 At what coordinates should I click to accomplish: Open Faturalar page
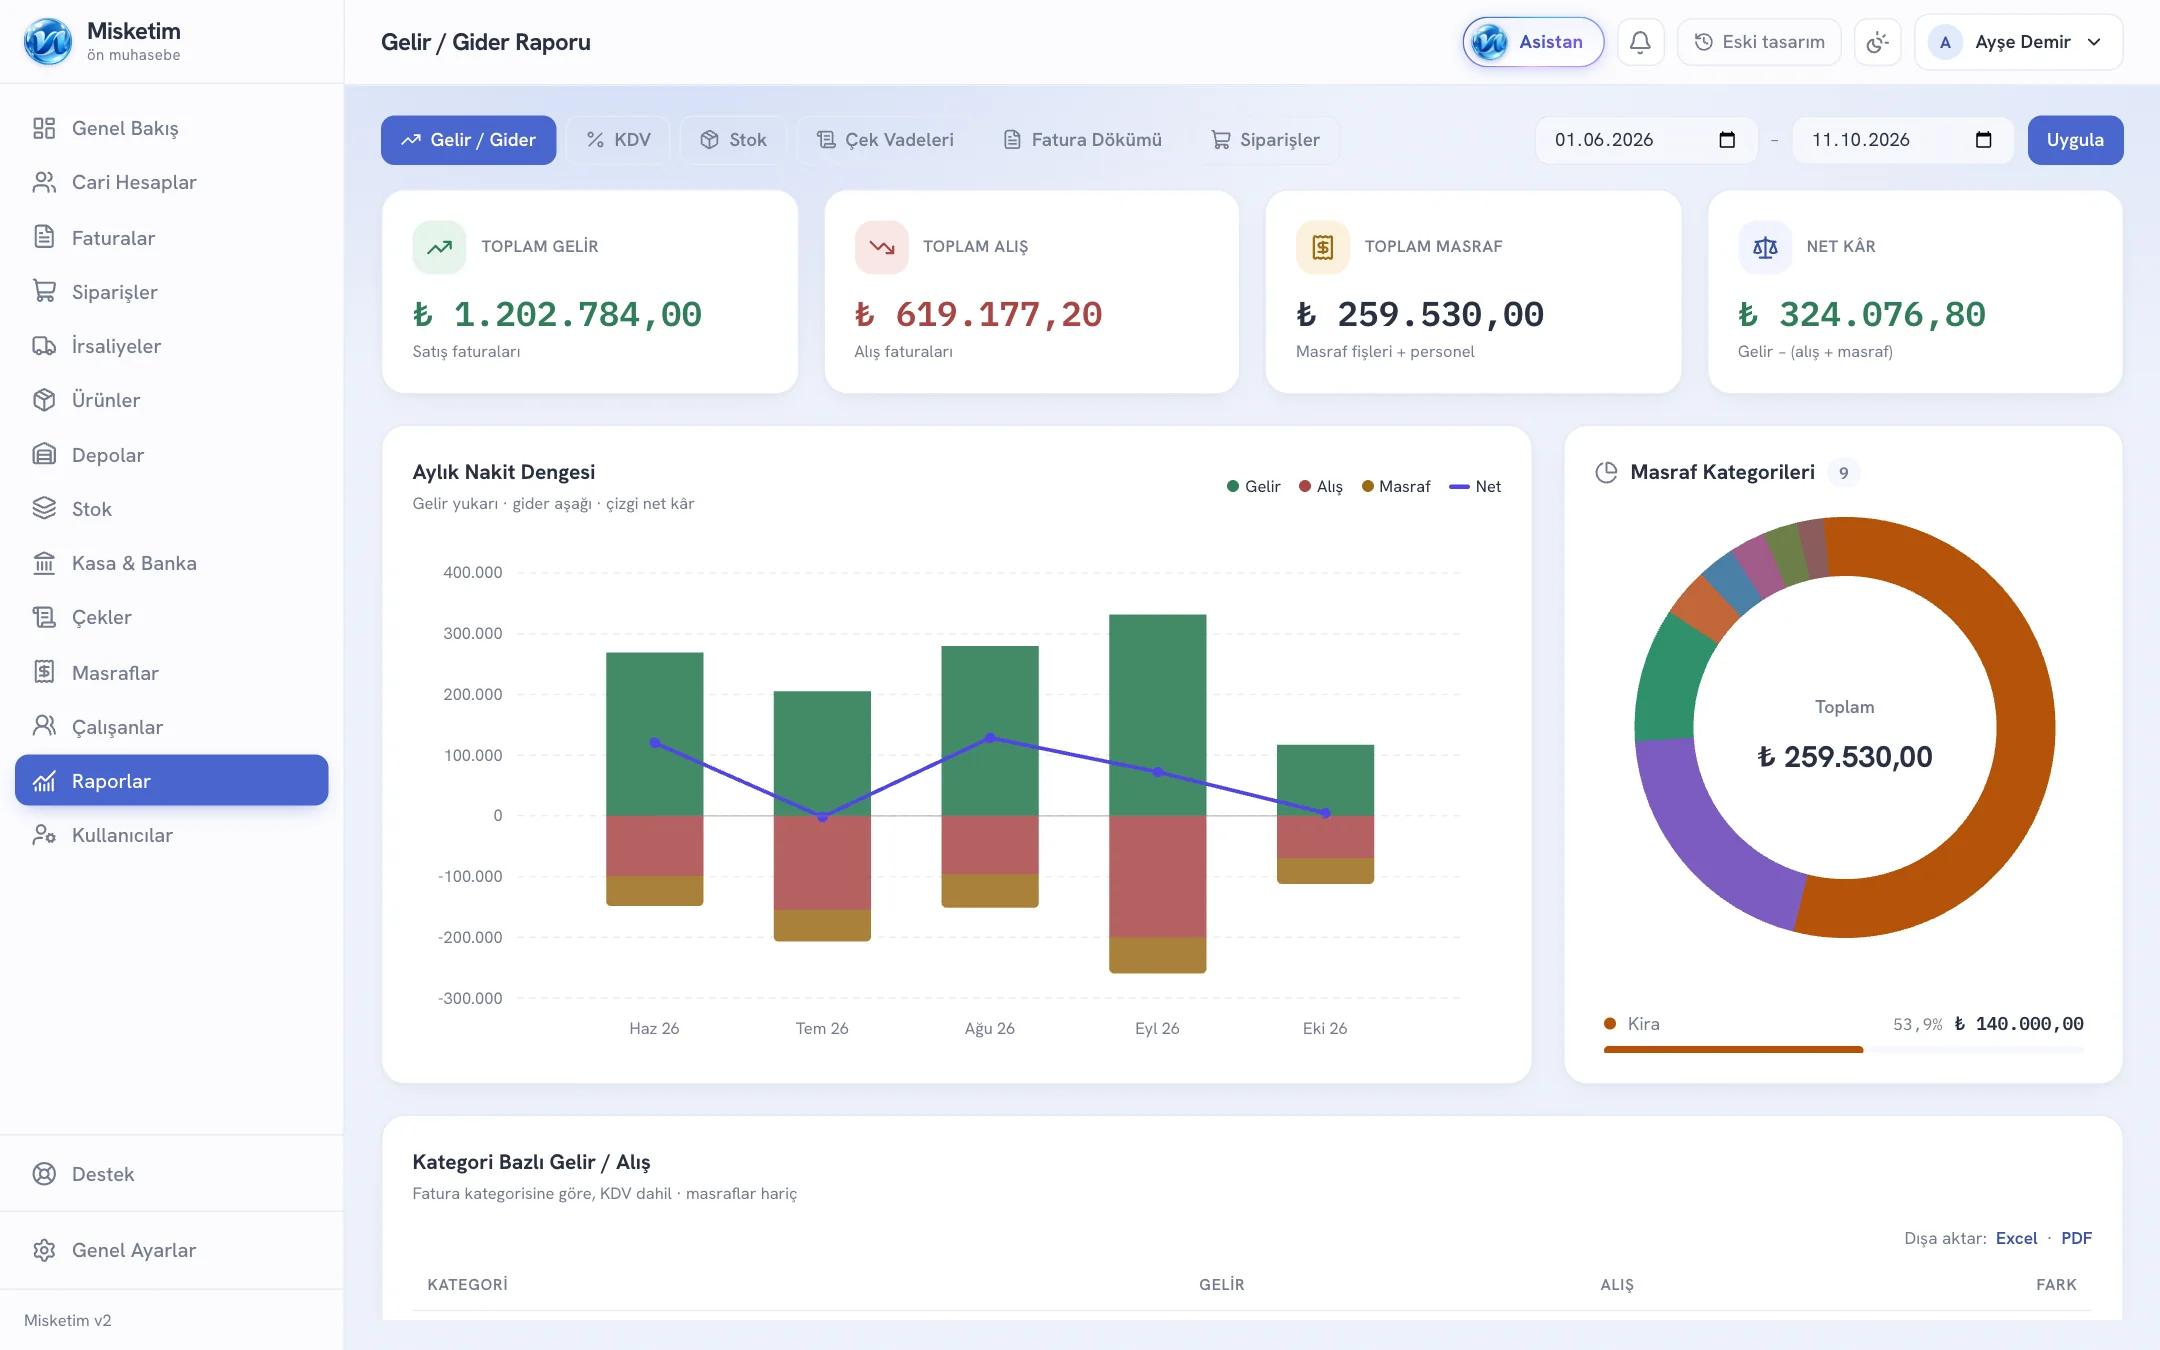[x=172, y=237]
